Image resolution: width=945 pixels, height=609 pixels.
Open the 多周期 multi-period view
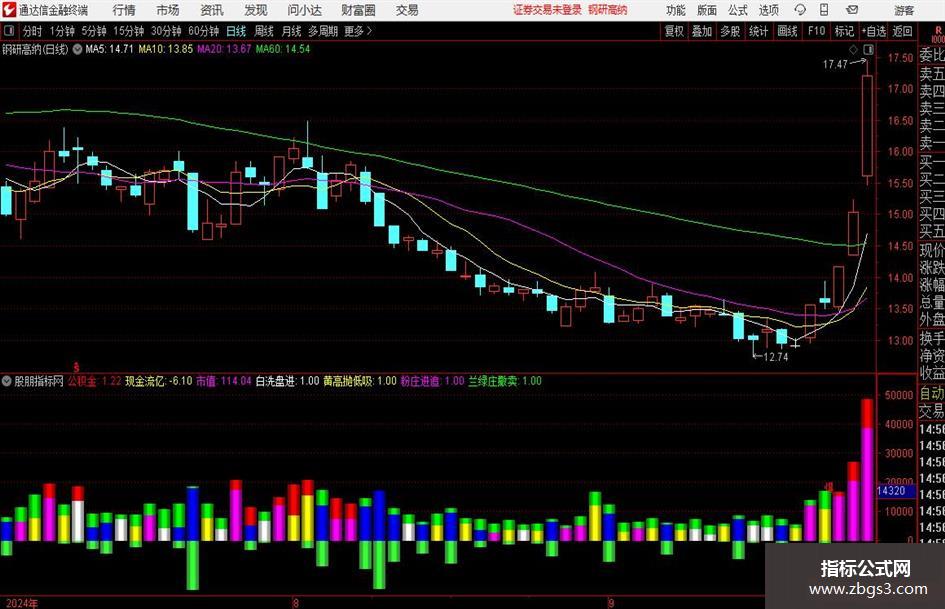[323, 31]
